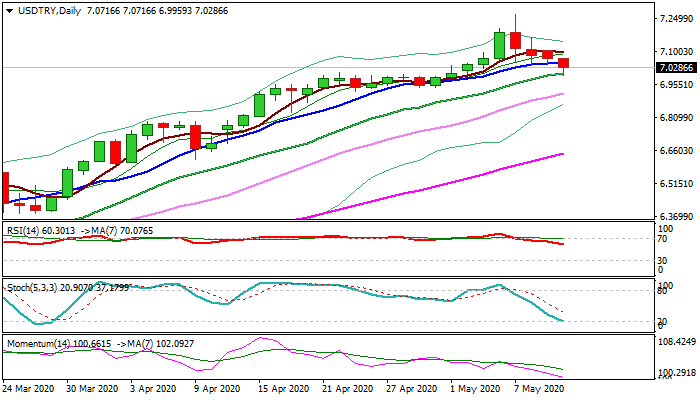Select the 30 Mar 2020 date label
The height and width of the screenshot is (400, 700).
(92, 389)
